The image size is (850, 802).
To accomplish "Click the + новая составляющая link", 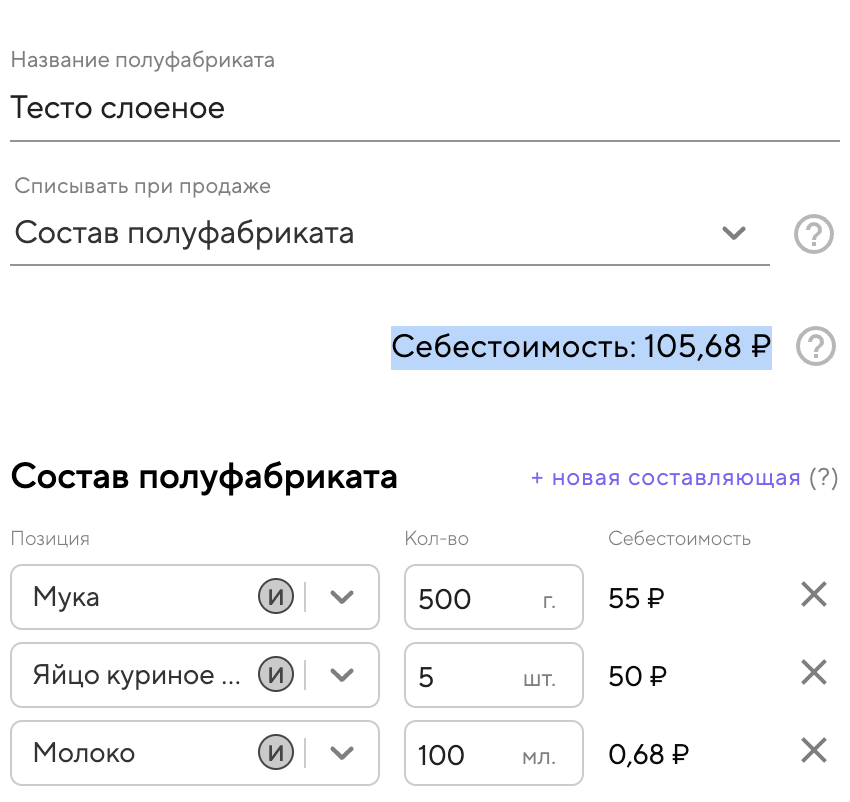I will [x=665, y=478].
